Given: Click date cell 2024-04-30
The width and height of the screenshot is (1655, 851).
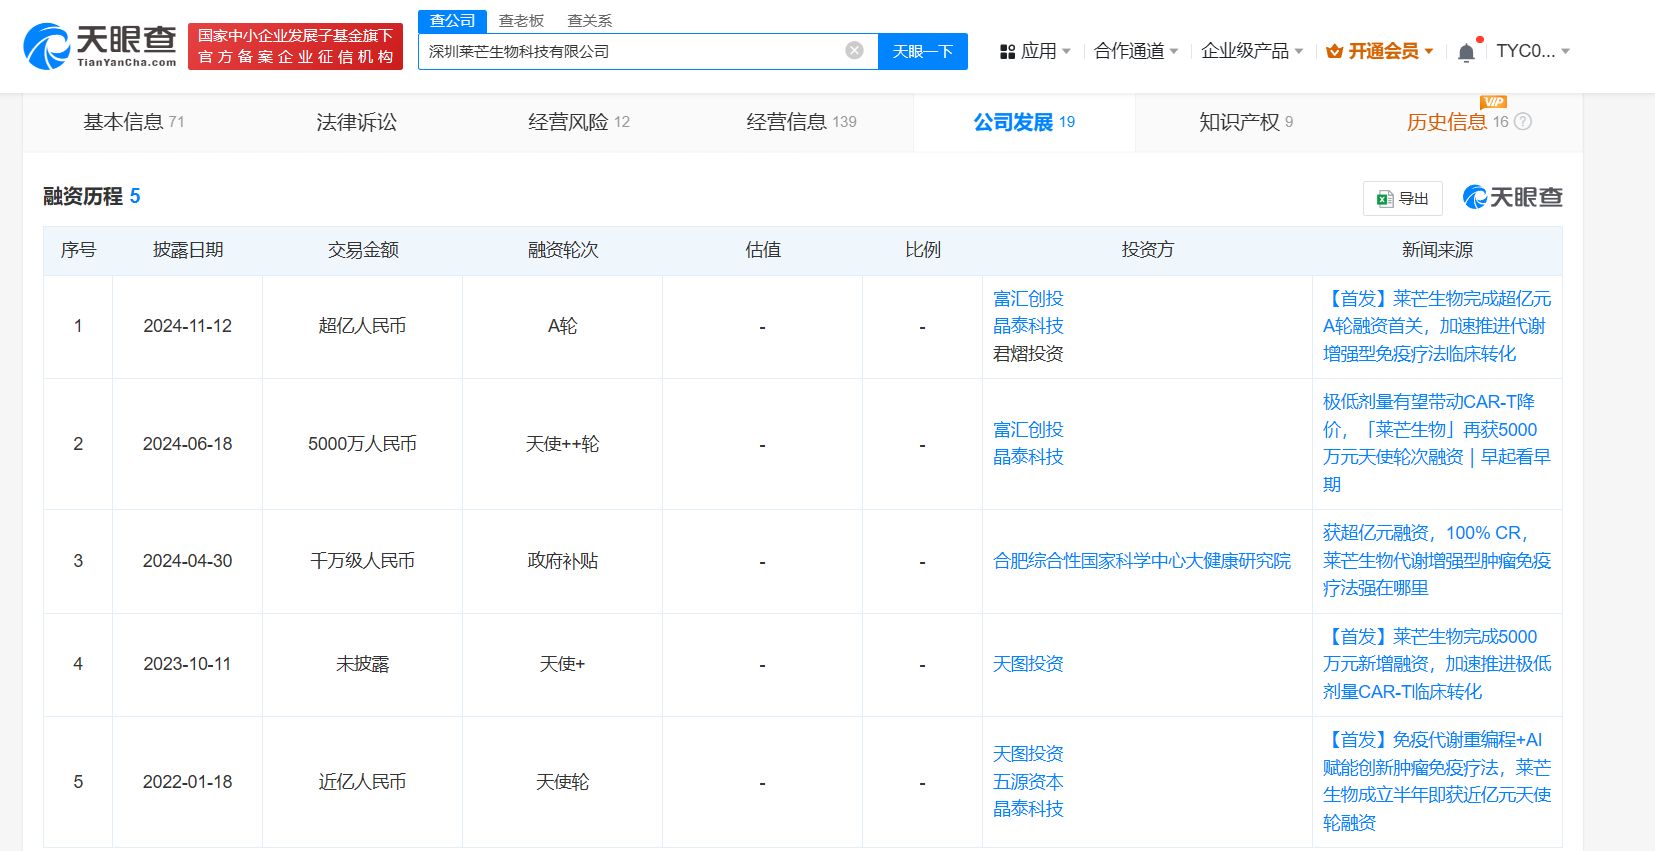Looking at the screenshot, I should tap(187, 561).
